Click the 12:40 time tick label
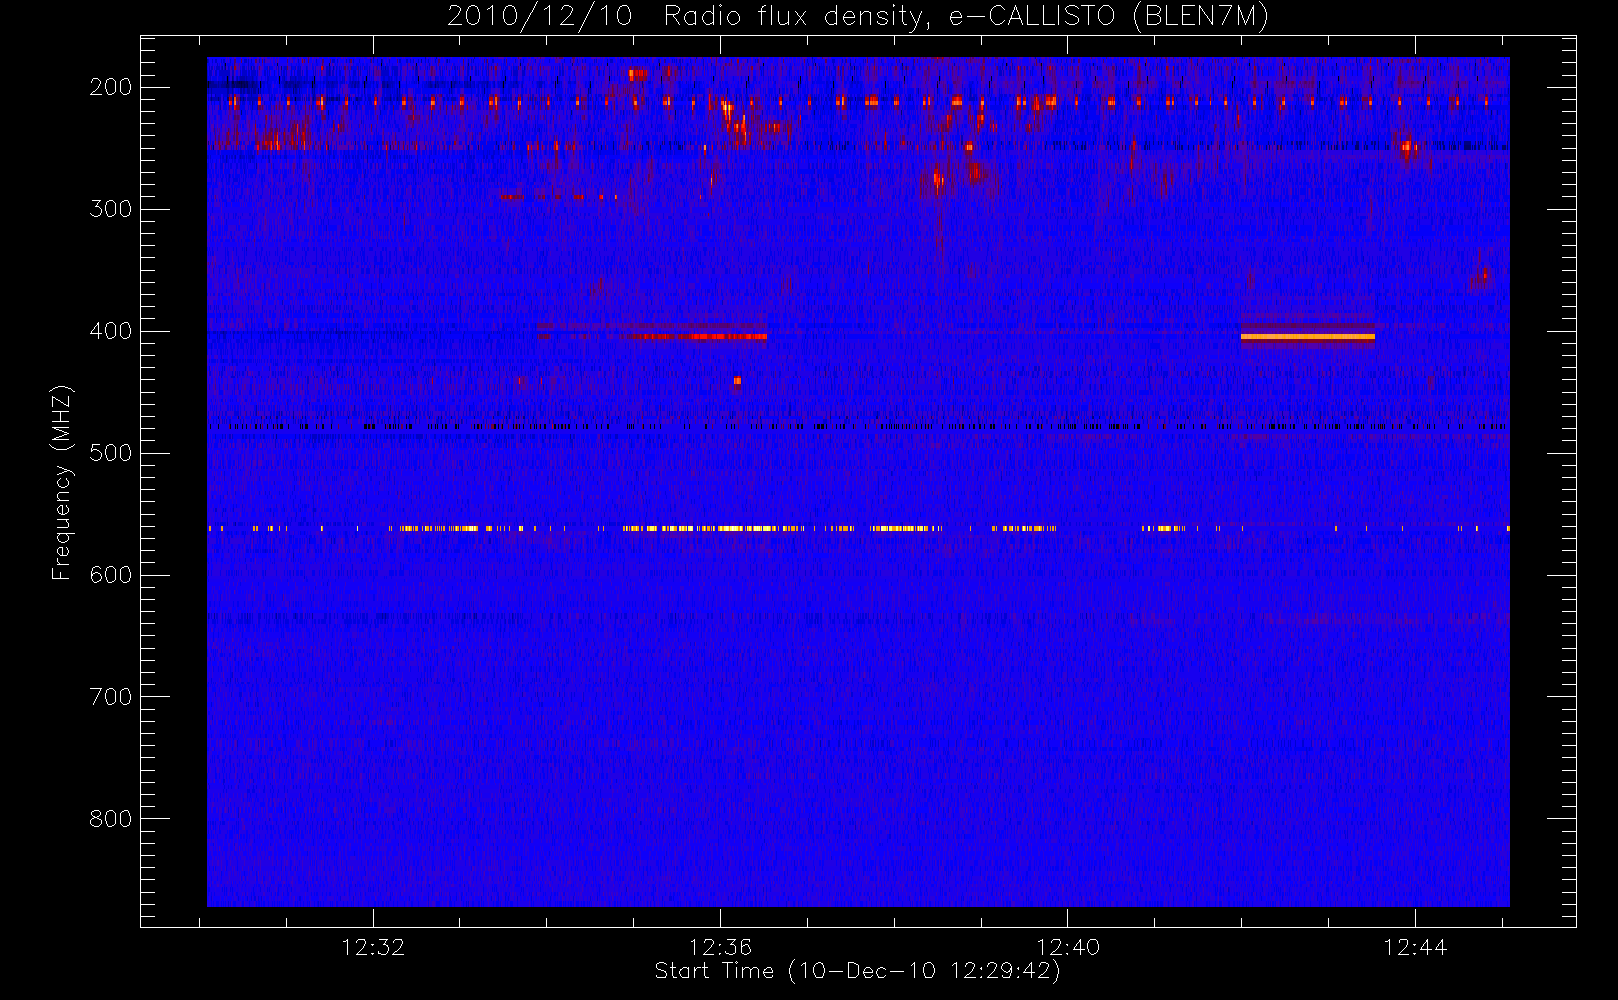This screenshot has width=1618, height=1000. [1067, 947]
